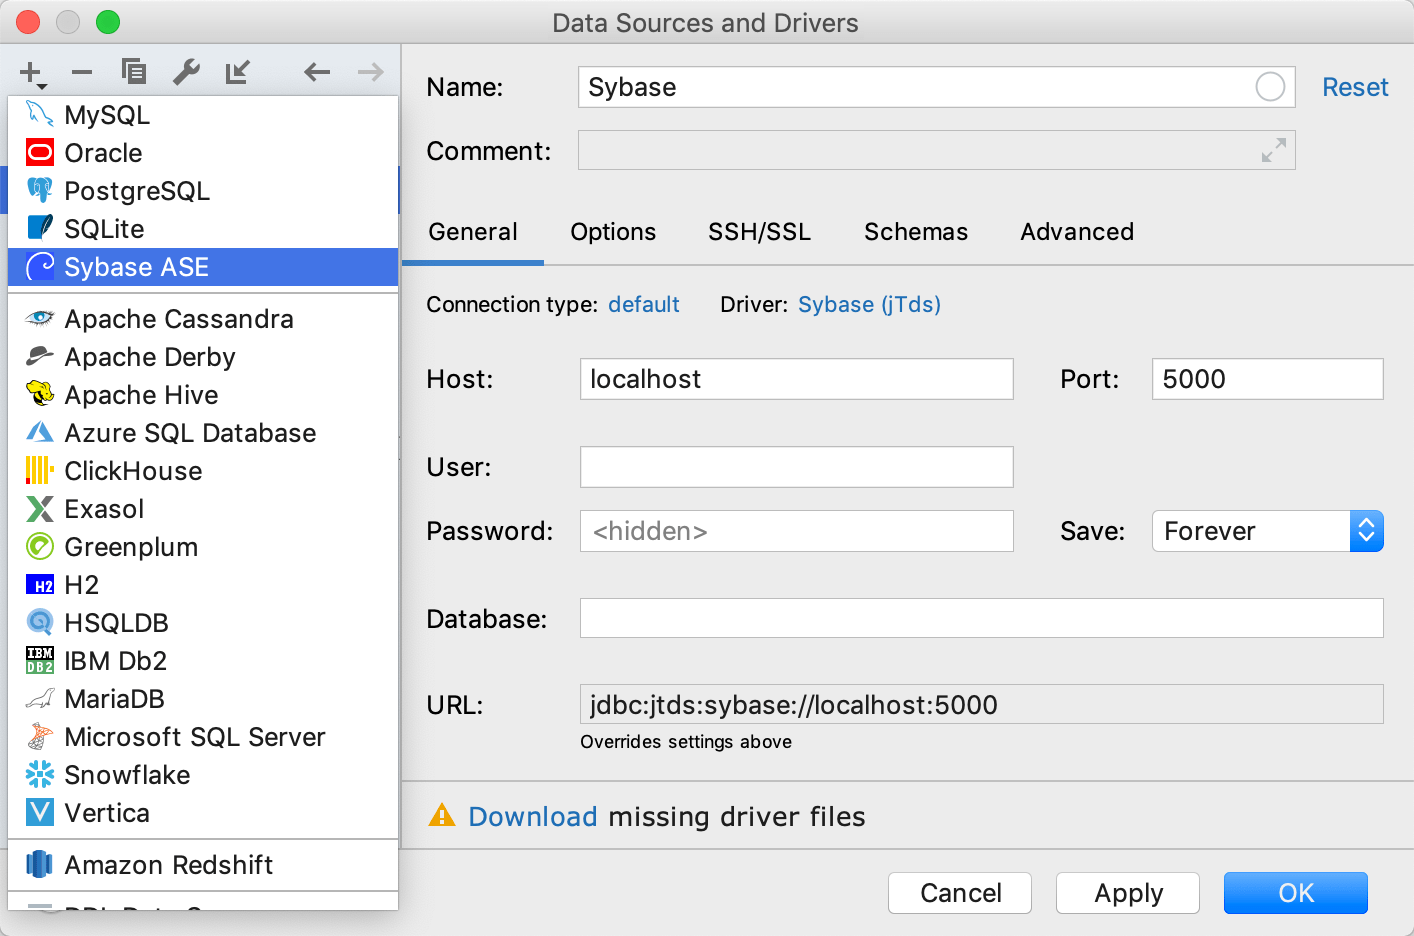1414x936 pixels.
Task: Go back with the left arrow icon
Action: (x=317, y=72)
